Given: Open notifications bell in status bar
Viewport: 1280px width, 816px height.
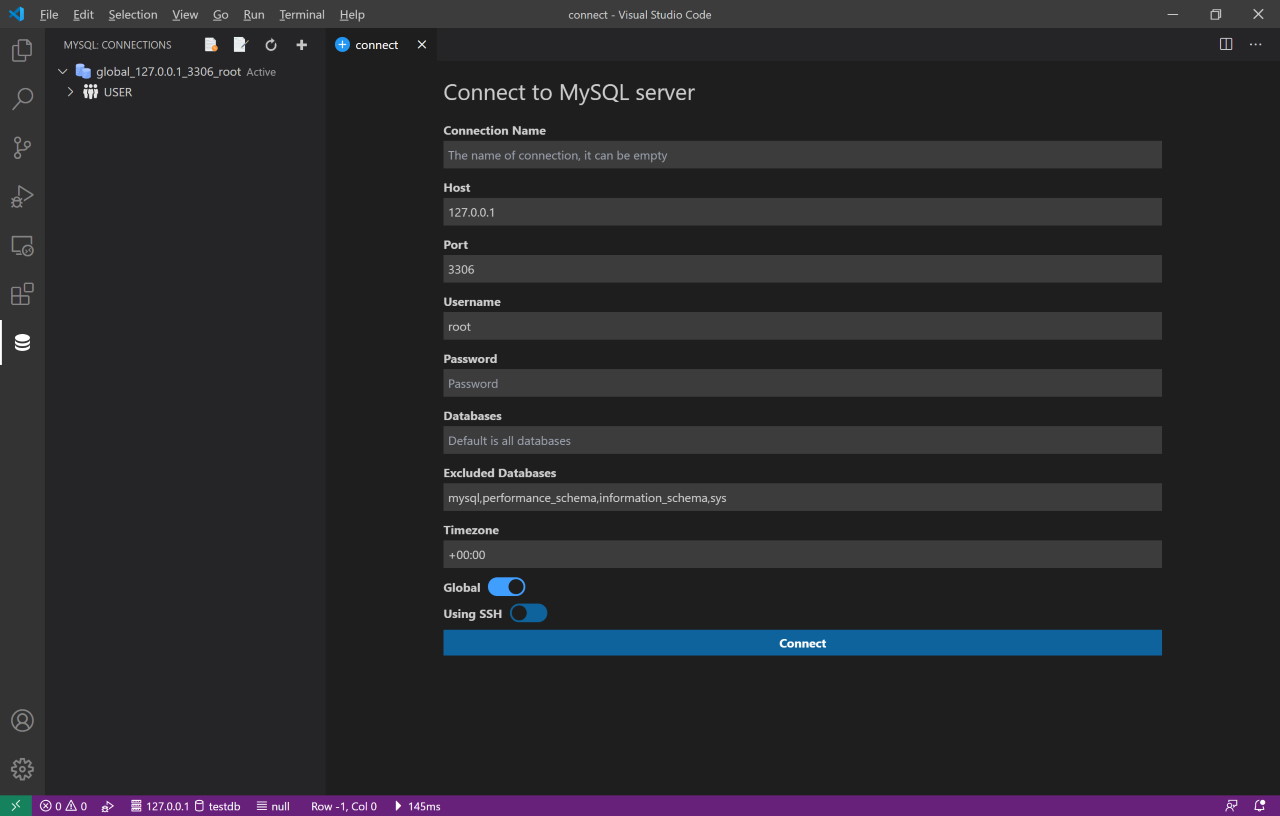Looking at the screenshot, I should (1260, 806).
